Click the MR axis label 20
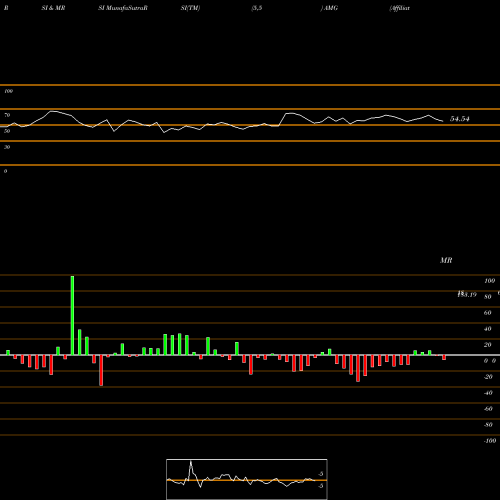 pos(487,345)
